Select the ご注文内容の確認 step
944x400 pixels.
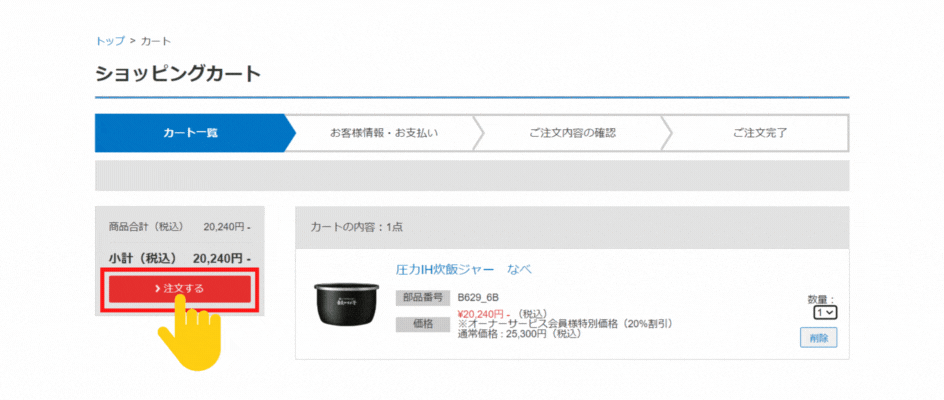[573, 133]
